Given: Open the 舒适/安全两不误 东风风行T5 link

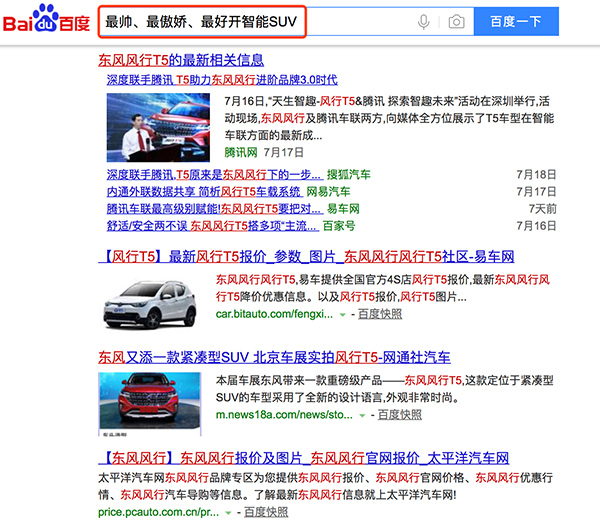Looking at the screenshot, I should pos(212,226).
